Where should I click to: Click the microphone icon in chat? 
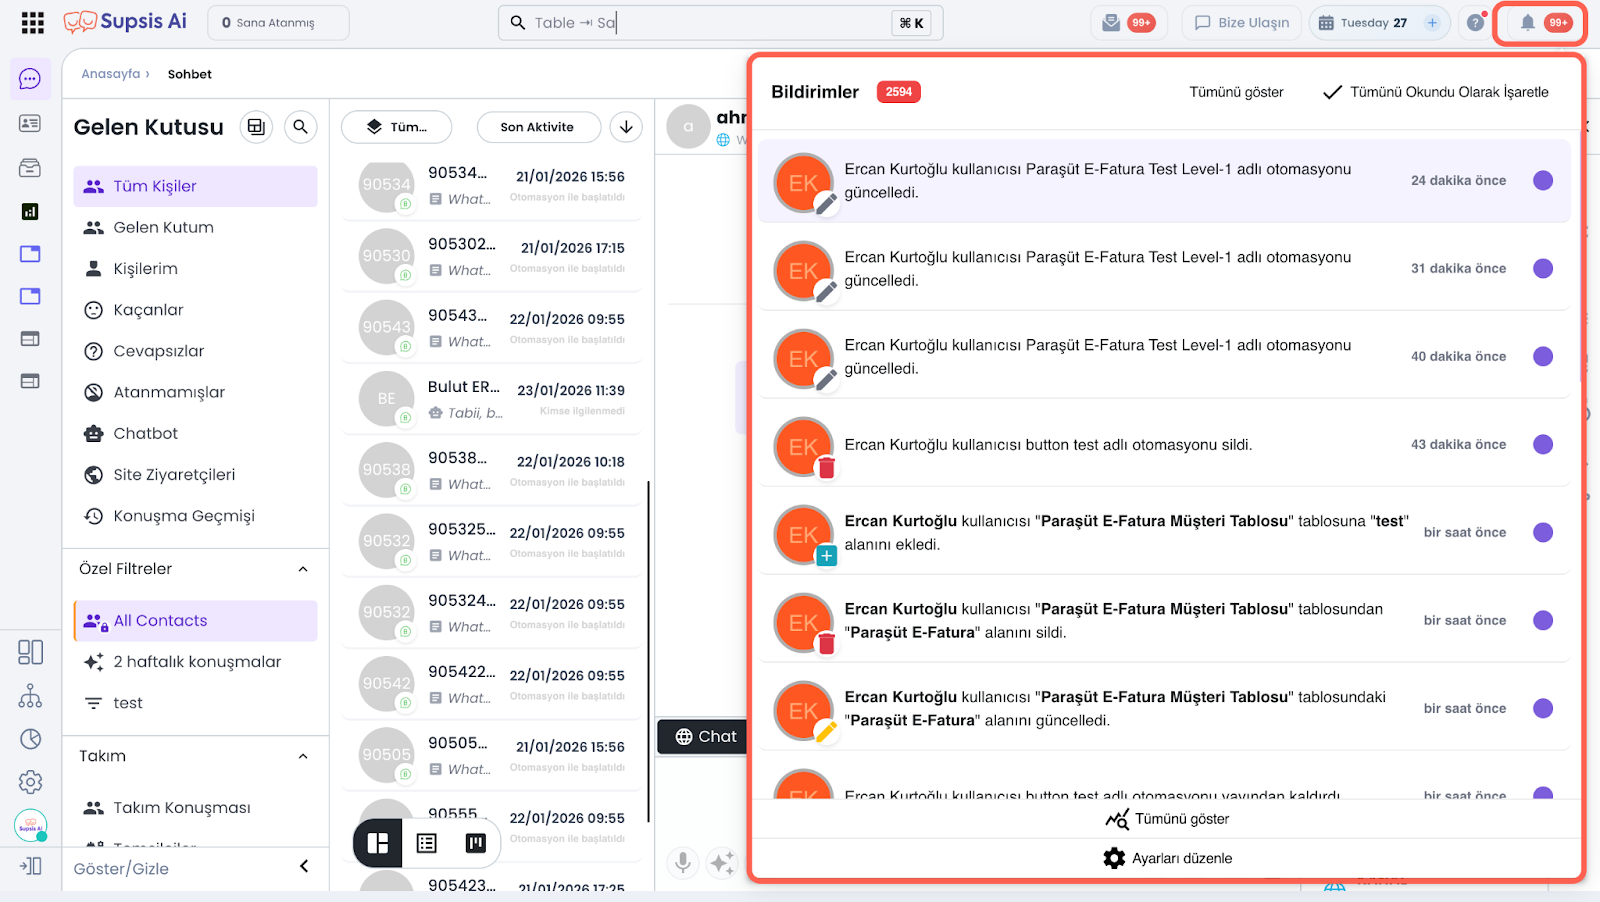point(683,862)
